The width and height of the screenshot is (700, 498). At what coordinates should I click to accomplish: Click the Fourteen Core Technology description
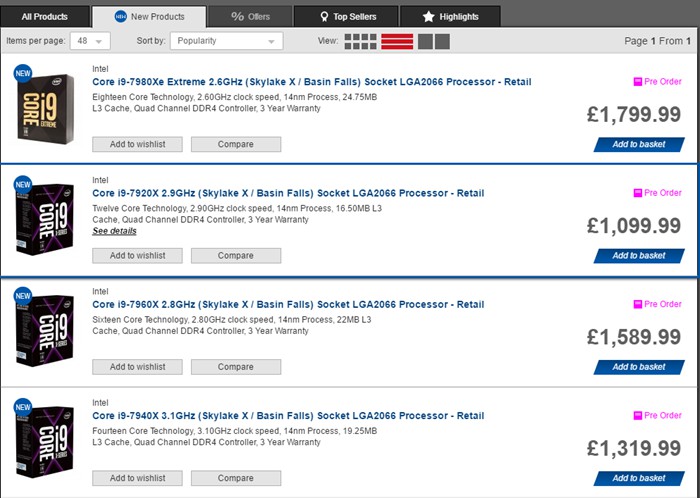tap(235, 436)
